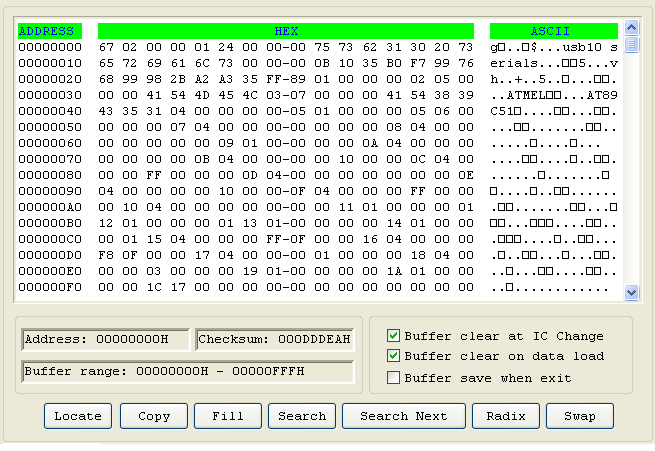Click the Copy button

154,416
